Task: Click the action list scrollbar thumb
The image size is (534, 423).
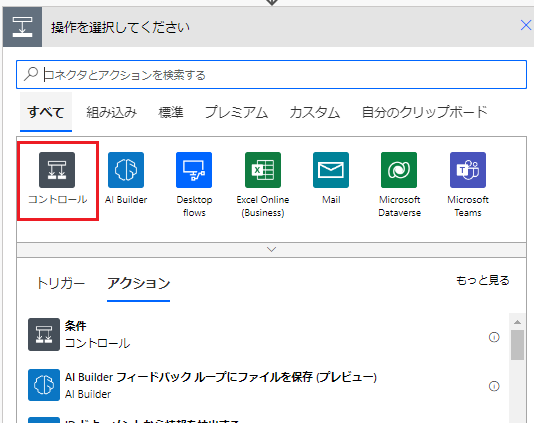Action: pos(517,345)
